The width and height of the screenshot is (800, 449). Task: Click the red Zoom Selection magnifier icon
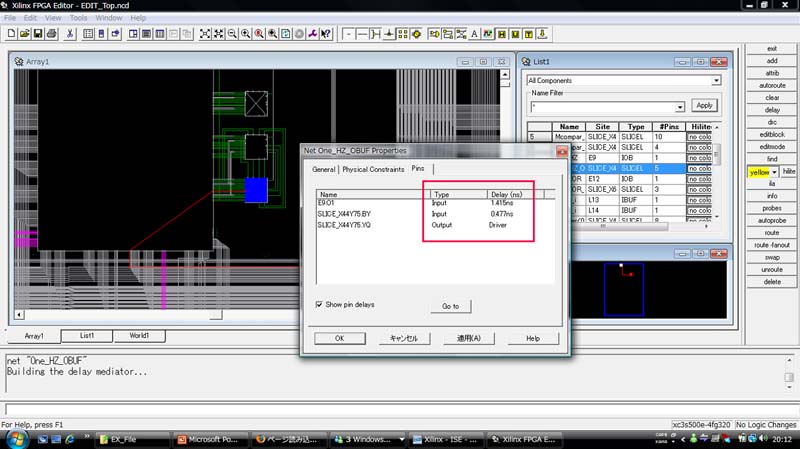coord(259,34)
